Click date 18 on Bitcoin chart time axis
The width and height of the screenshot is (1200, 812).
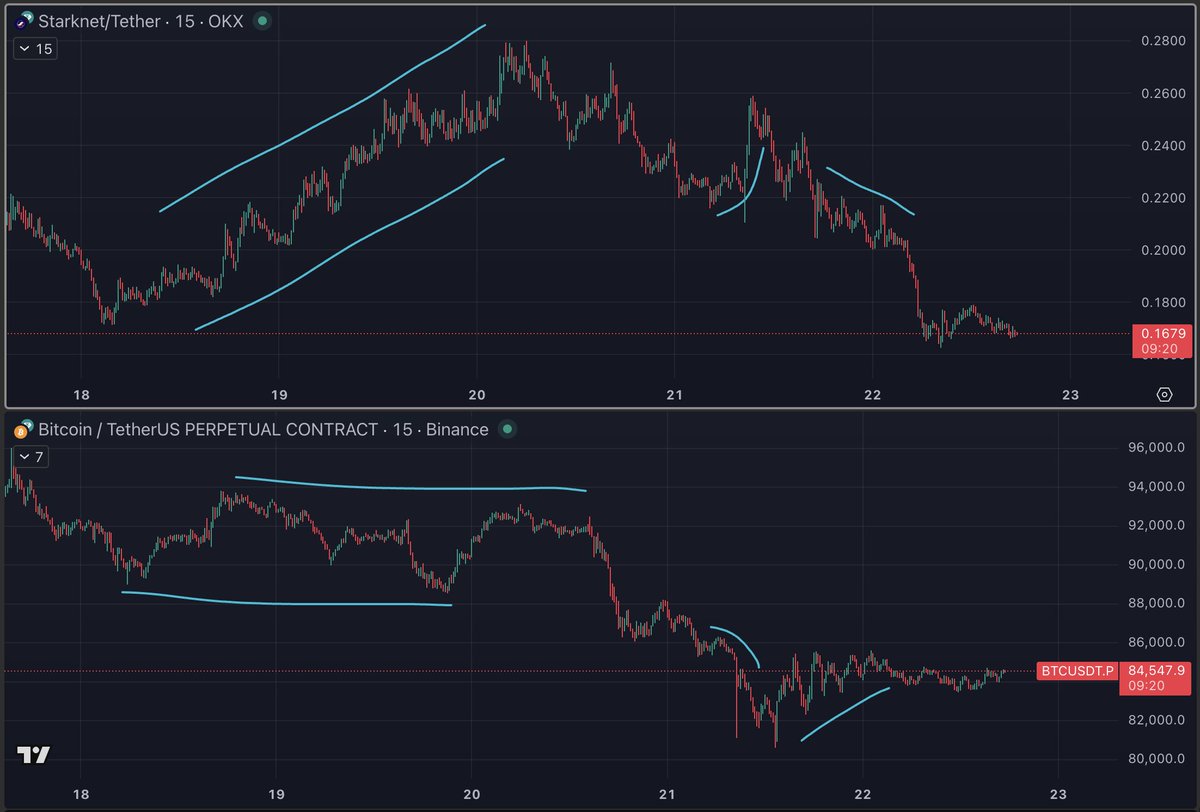(81, 796)
